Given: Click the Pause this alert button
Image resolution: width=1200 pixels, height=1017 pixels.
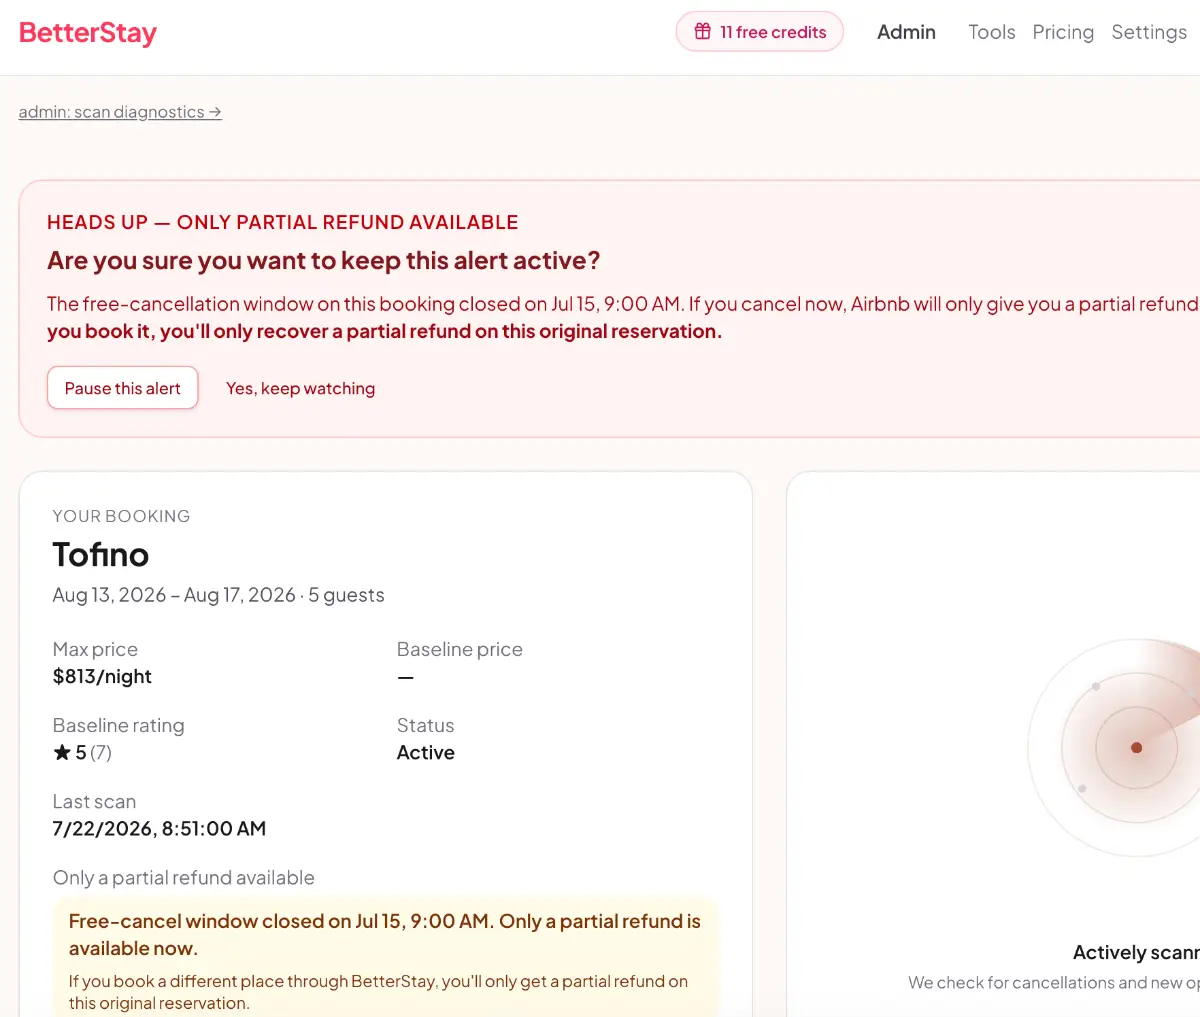Looking at the screenshot, I should click(x=123, y=388).
